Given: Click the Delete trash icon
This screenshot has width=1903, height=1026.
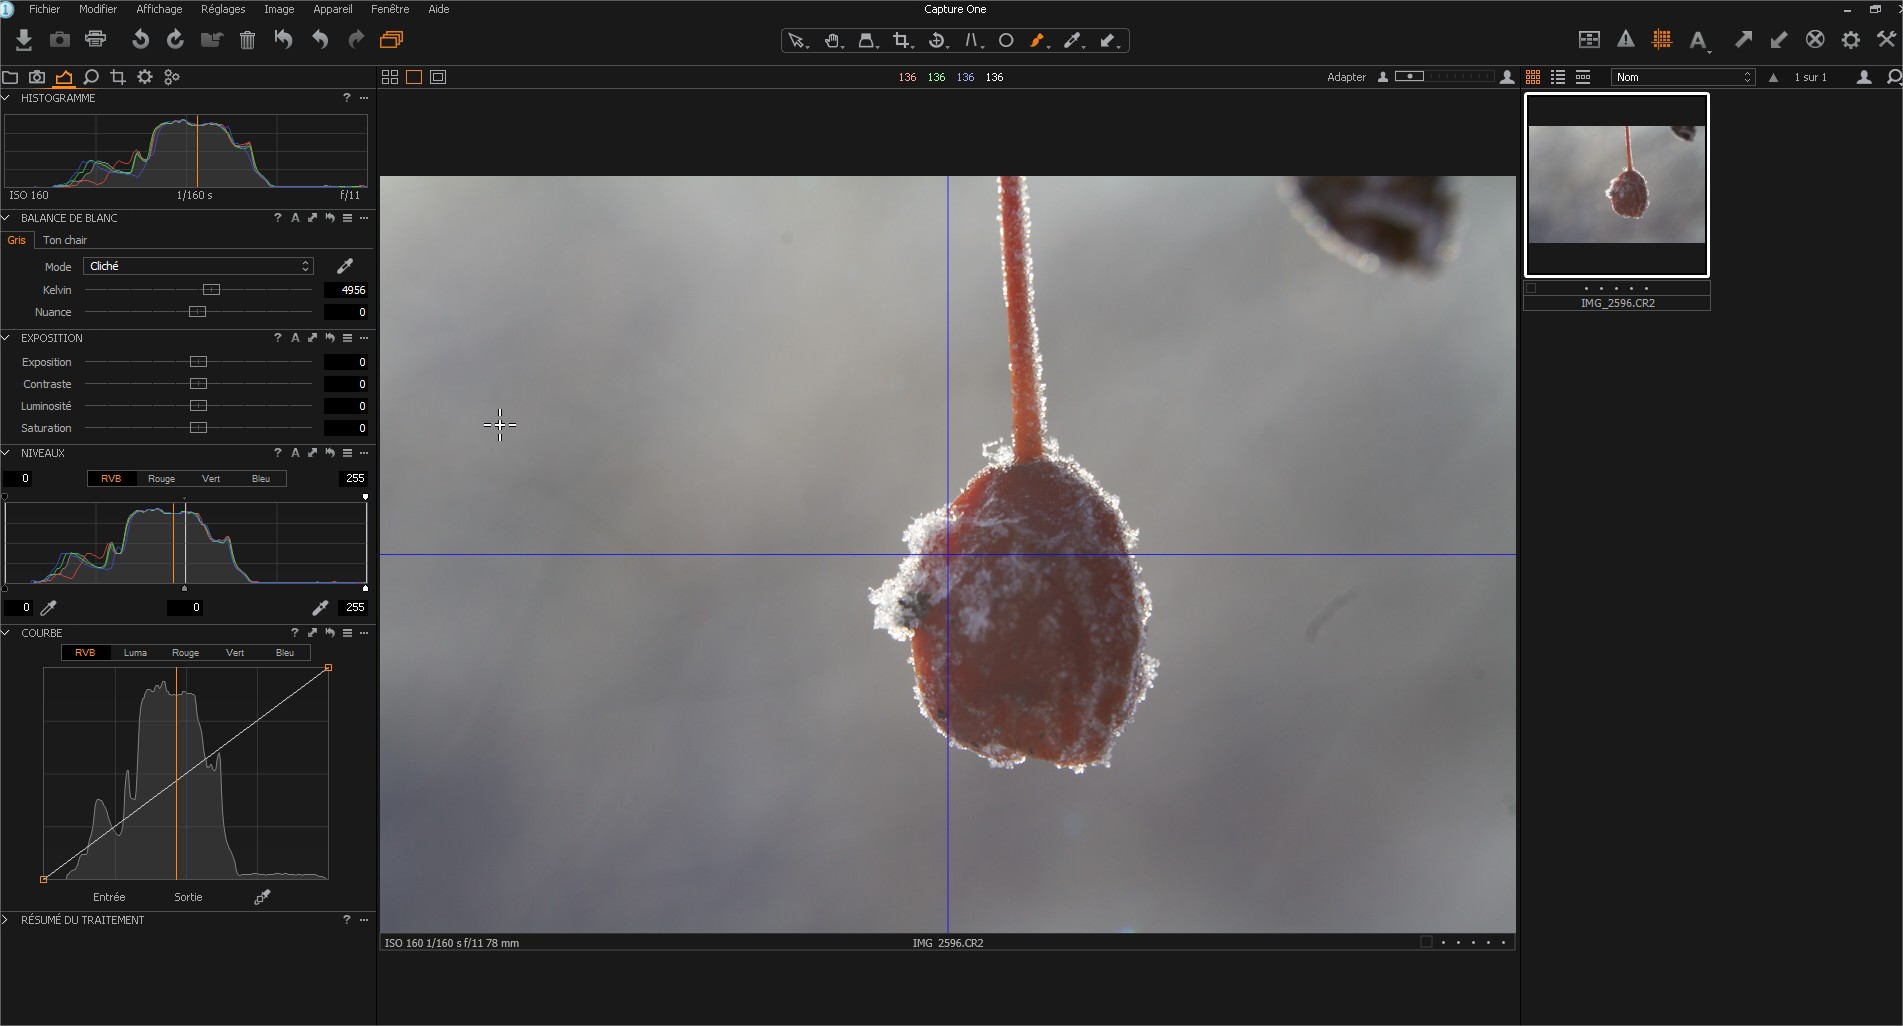Looking at the screenshot, I should click(247, 40).
